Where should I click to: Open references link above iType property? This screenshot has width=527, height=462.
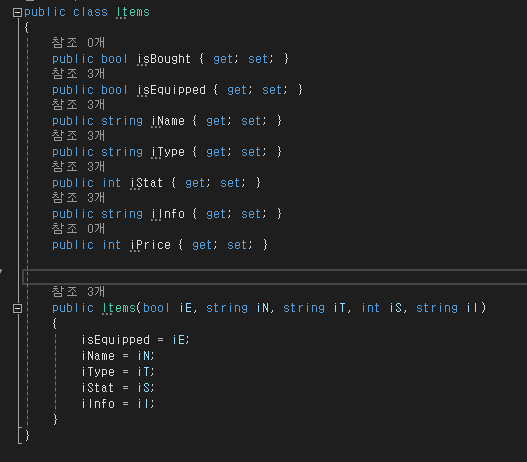pos(78,136)
